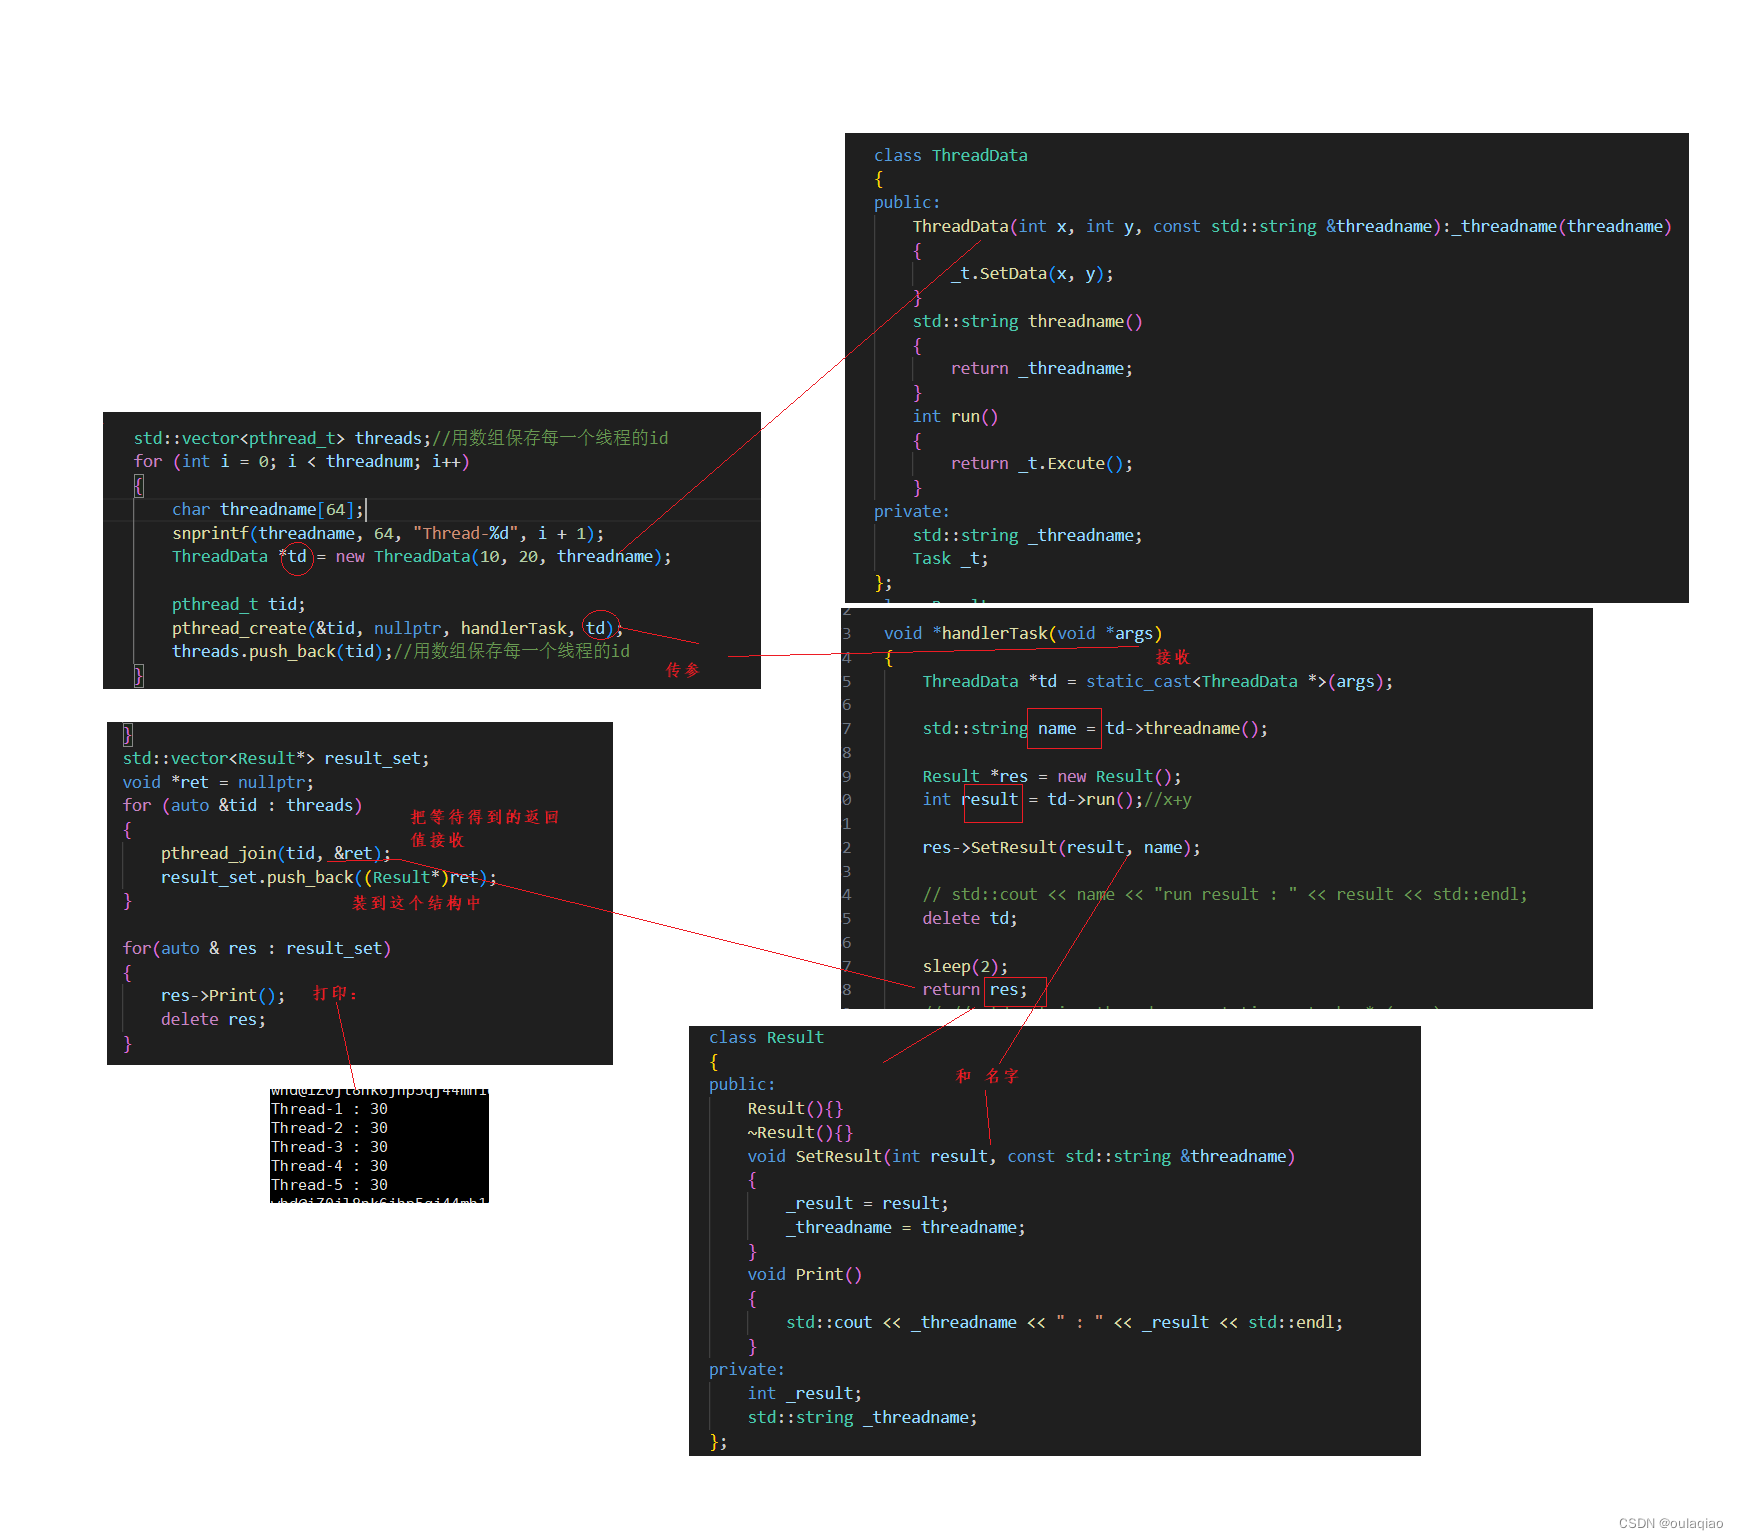Image resolution: width=1738 pixels, height=1540 pixels.
Task: Click 'std::string _threadname;' in ThreadData class
Action: [x=1027, y=535]
